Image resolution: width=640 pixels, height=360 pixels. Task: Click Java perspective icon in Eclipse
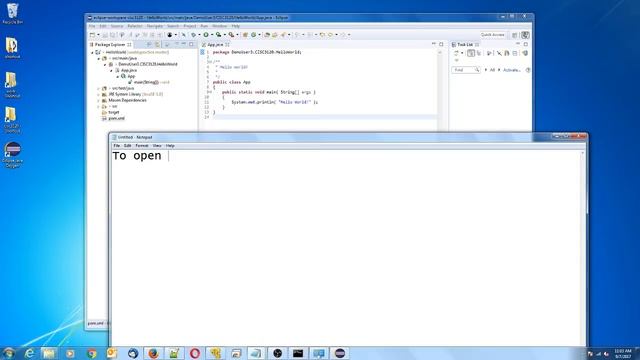tap(525, 35)
